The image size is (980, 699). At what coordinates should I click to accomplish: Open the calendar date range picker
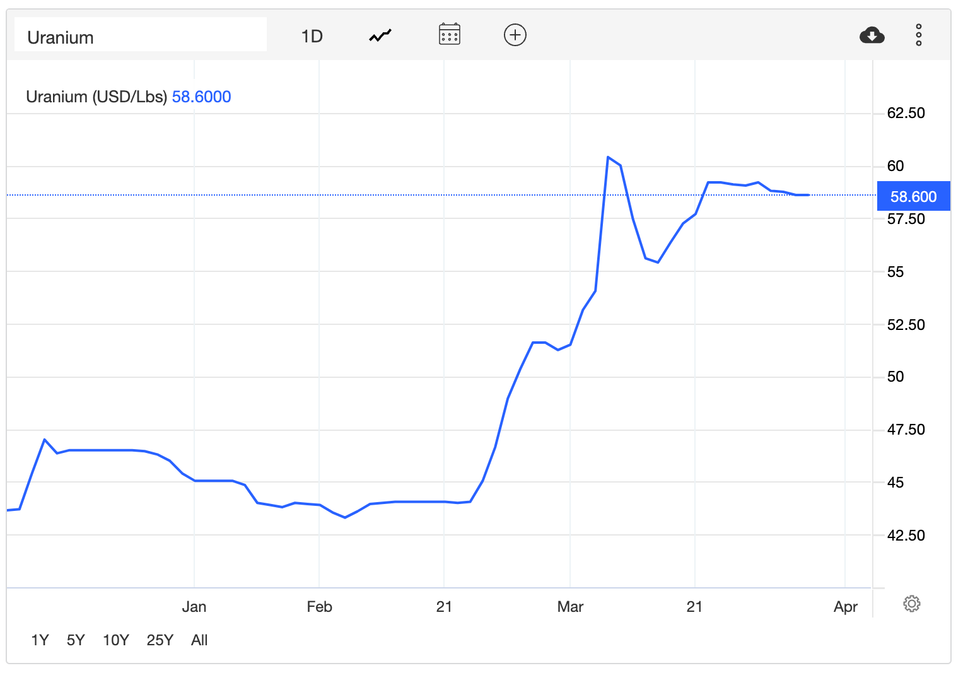[449, 35]
